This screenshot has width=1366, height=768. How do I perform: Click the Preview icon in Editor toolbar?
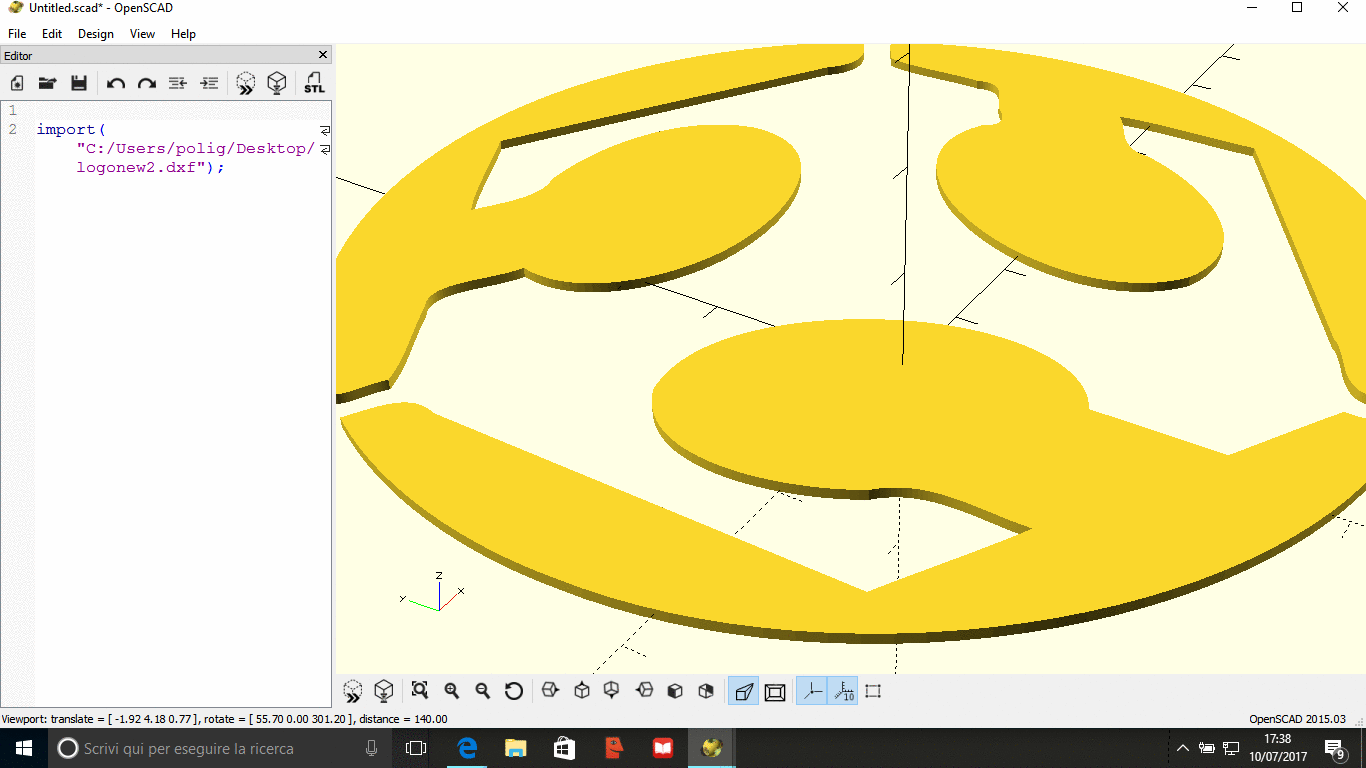245,83
